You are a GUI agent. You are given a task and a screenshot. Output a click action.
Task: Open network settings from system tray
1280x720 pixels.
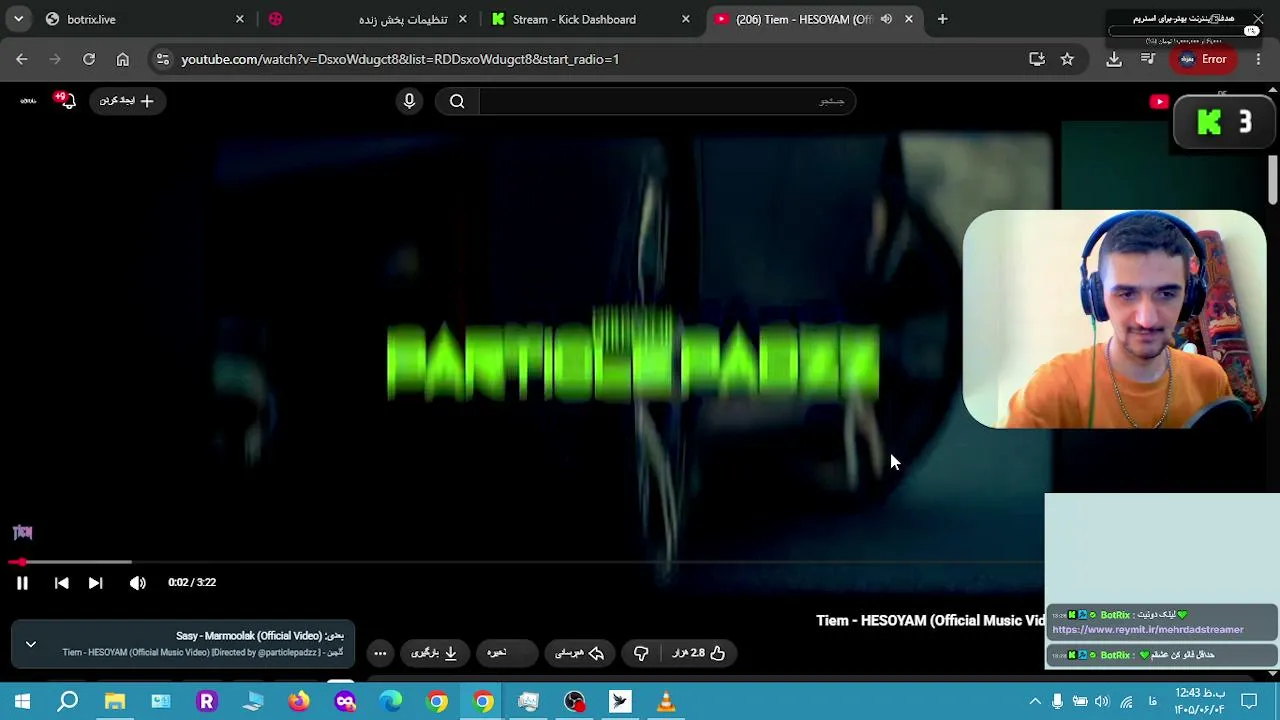tap(1126, 702)
